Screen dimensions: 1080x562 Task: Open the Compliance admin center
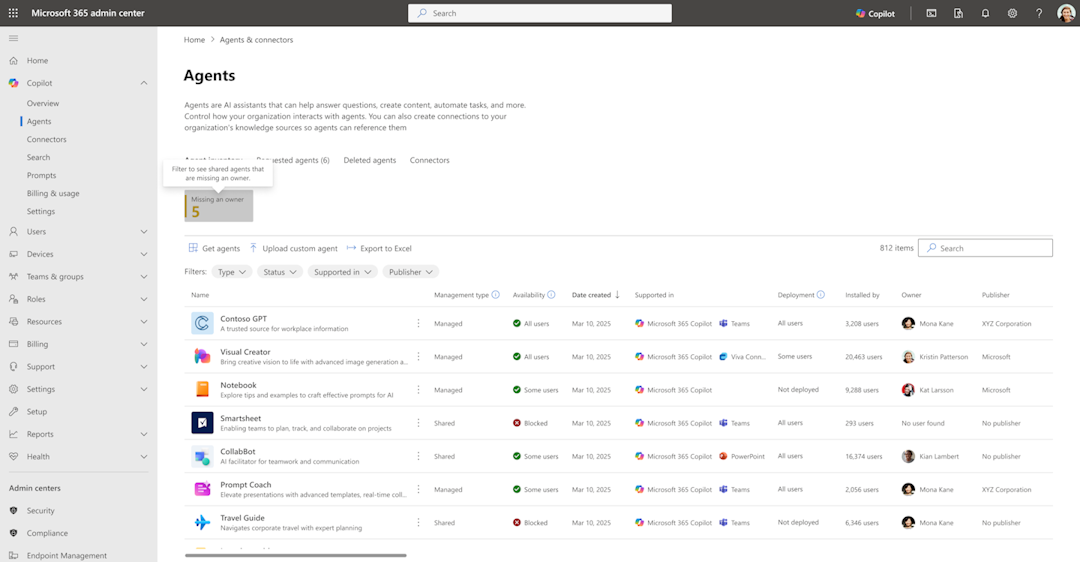(x=47, y=533)
